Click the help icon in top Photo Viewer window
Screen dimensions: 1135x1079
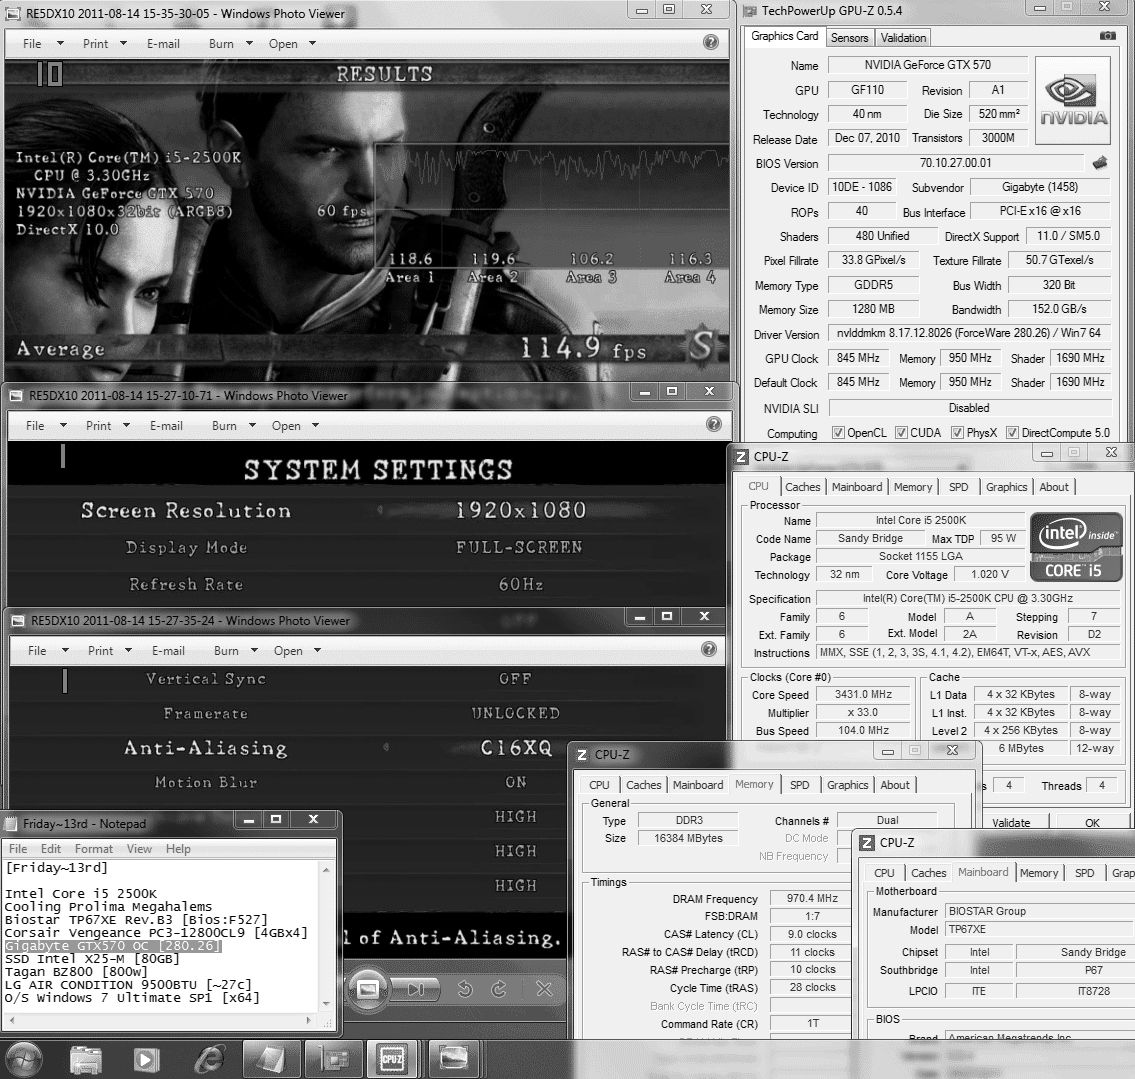(710, 42)
